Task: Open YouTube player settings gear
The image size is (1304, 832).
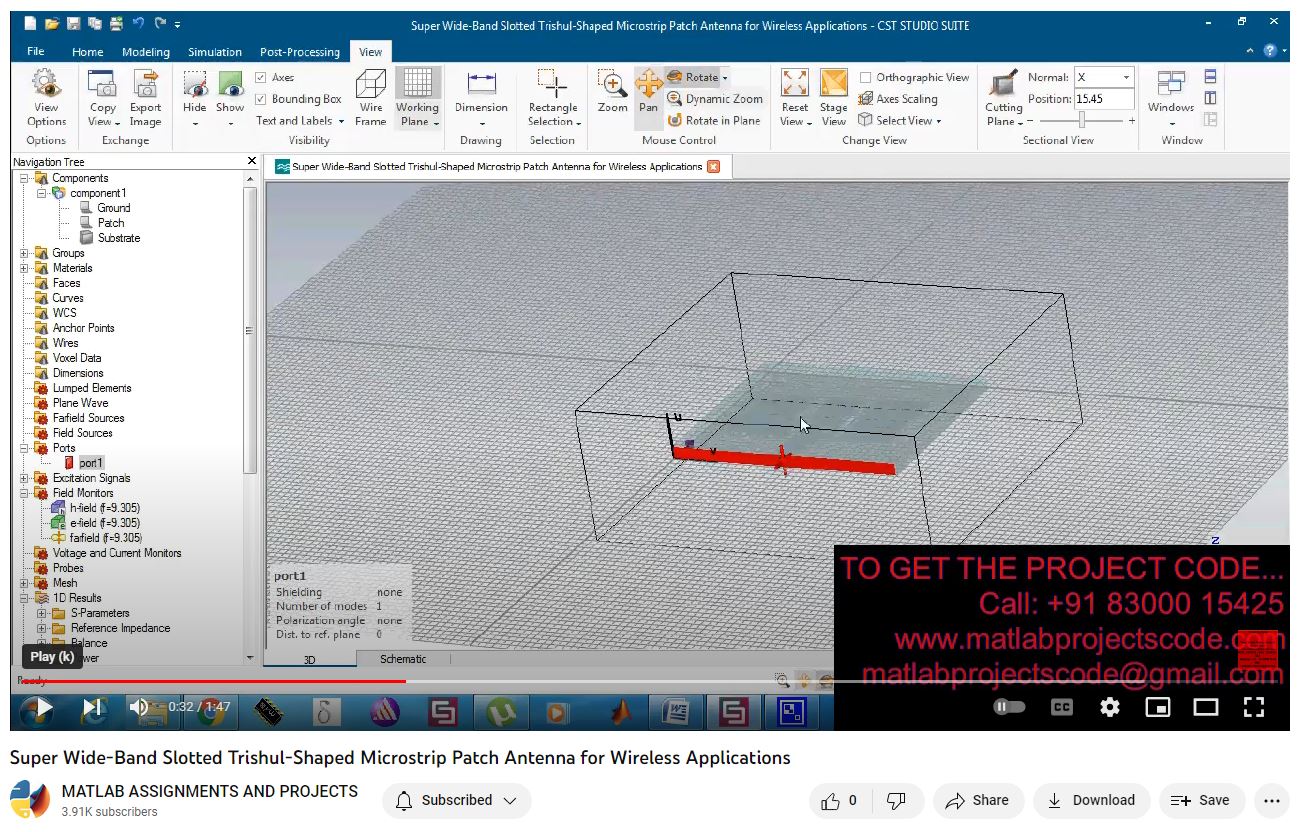Action: point(1110,707)
